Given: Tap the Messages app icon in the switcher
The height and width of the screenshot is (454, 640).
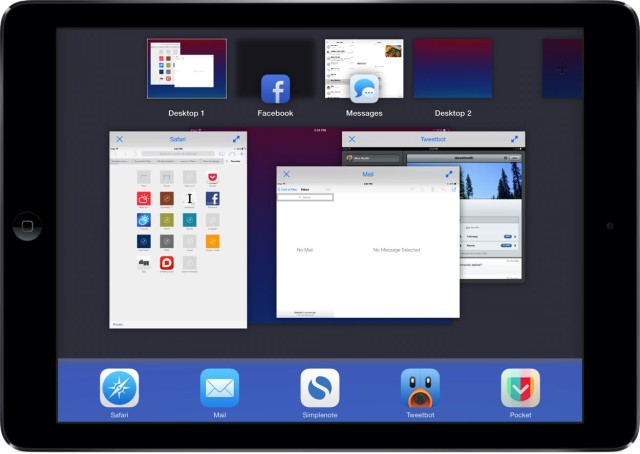Looking at the screenshot, I should click(x=364, y=89).
